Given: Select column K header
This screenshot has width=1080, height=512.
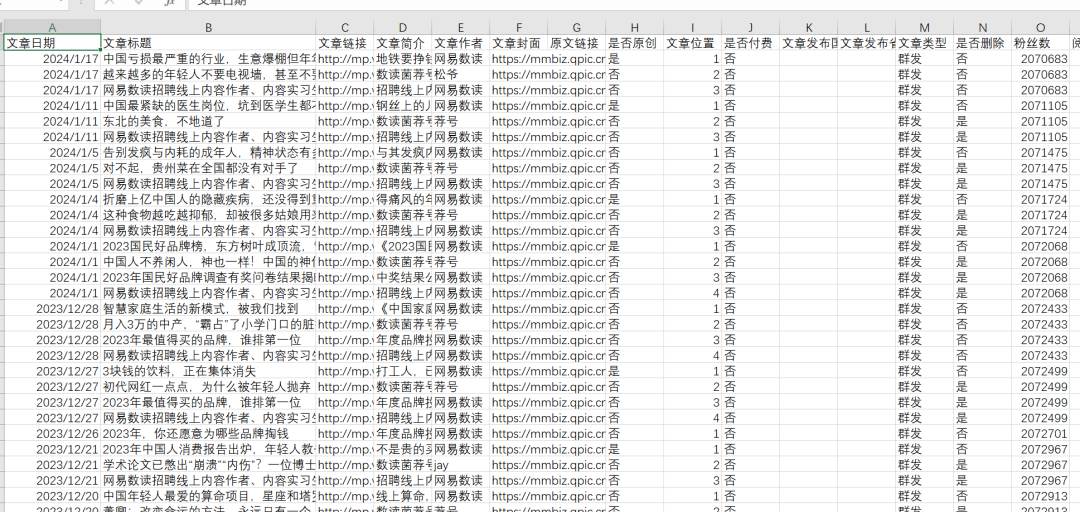Looking at the screenshot, I should click(809, 28).
